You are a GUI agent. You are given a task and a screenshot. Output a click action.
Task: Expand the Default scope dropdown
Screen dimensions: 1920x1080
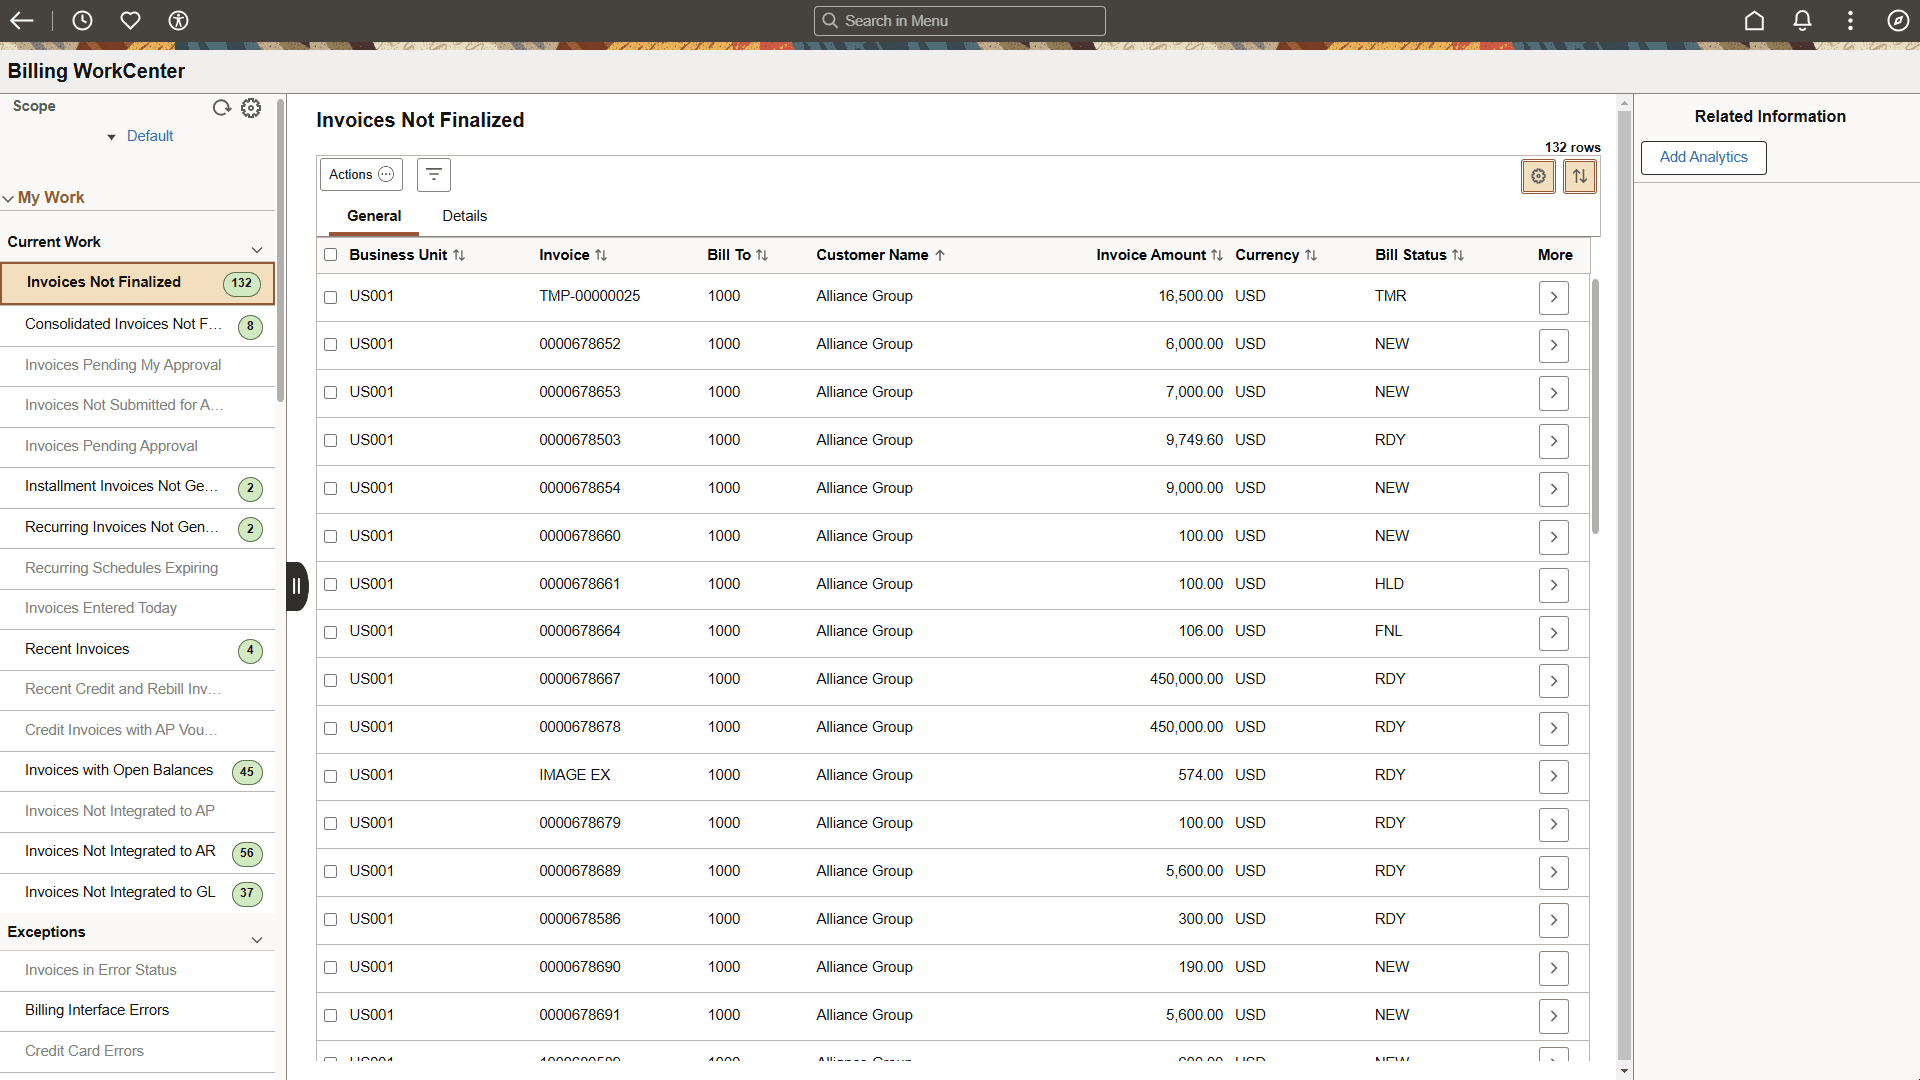click(111, 136)
